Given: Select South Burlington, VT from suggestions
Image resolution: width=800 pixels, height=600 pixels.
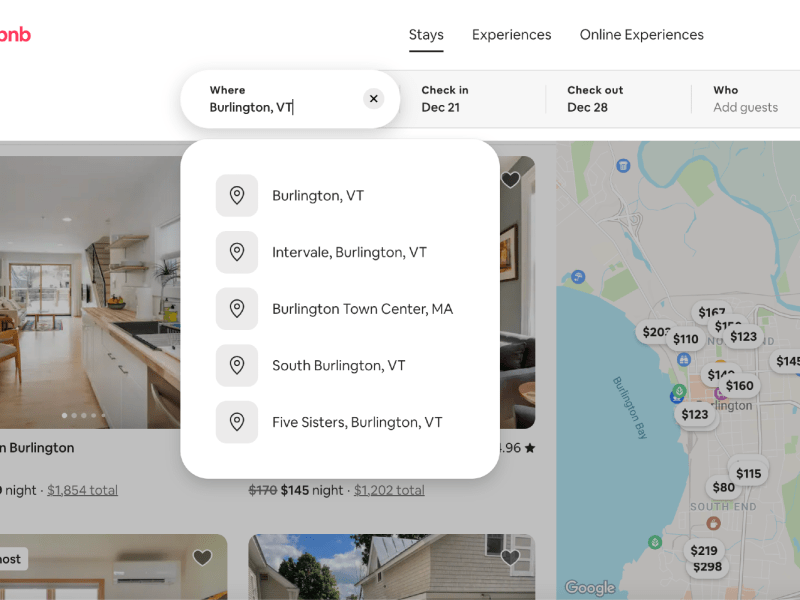Looking at the screenshot, I should click(340, 366).
